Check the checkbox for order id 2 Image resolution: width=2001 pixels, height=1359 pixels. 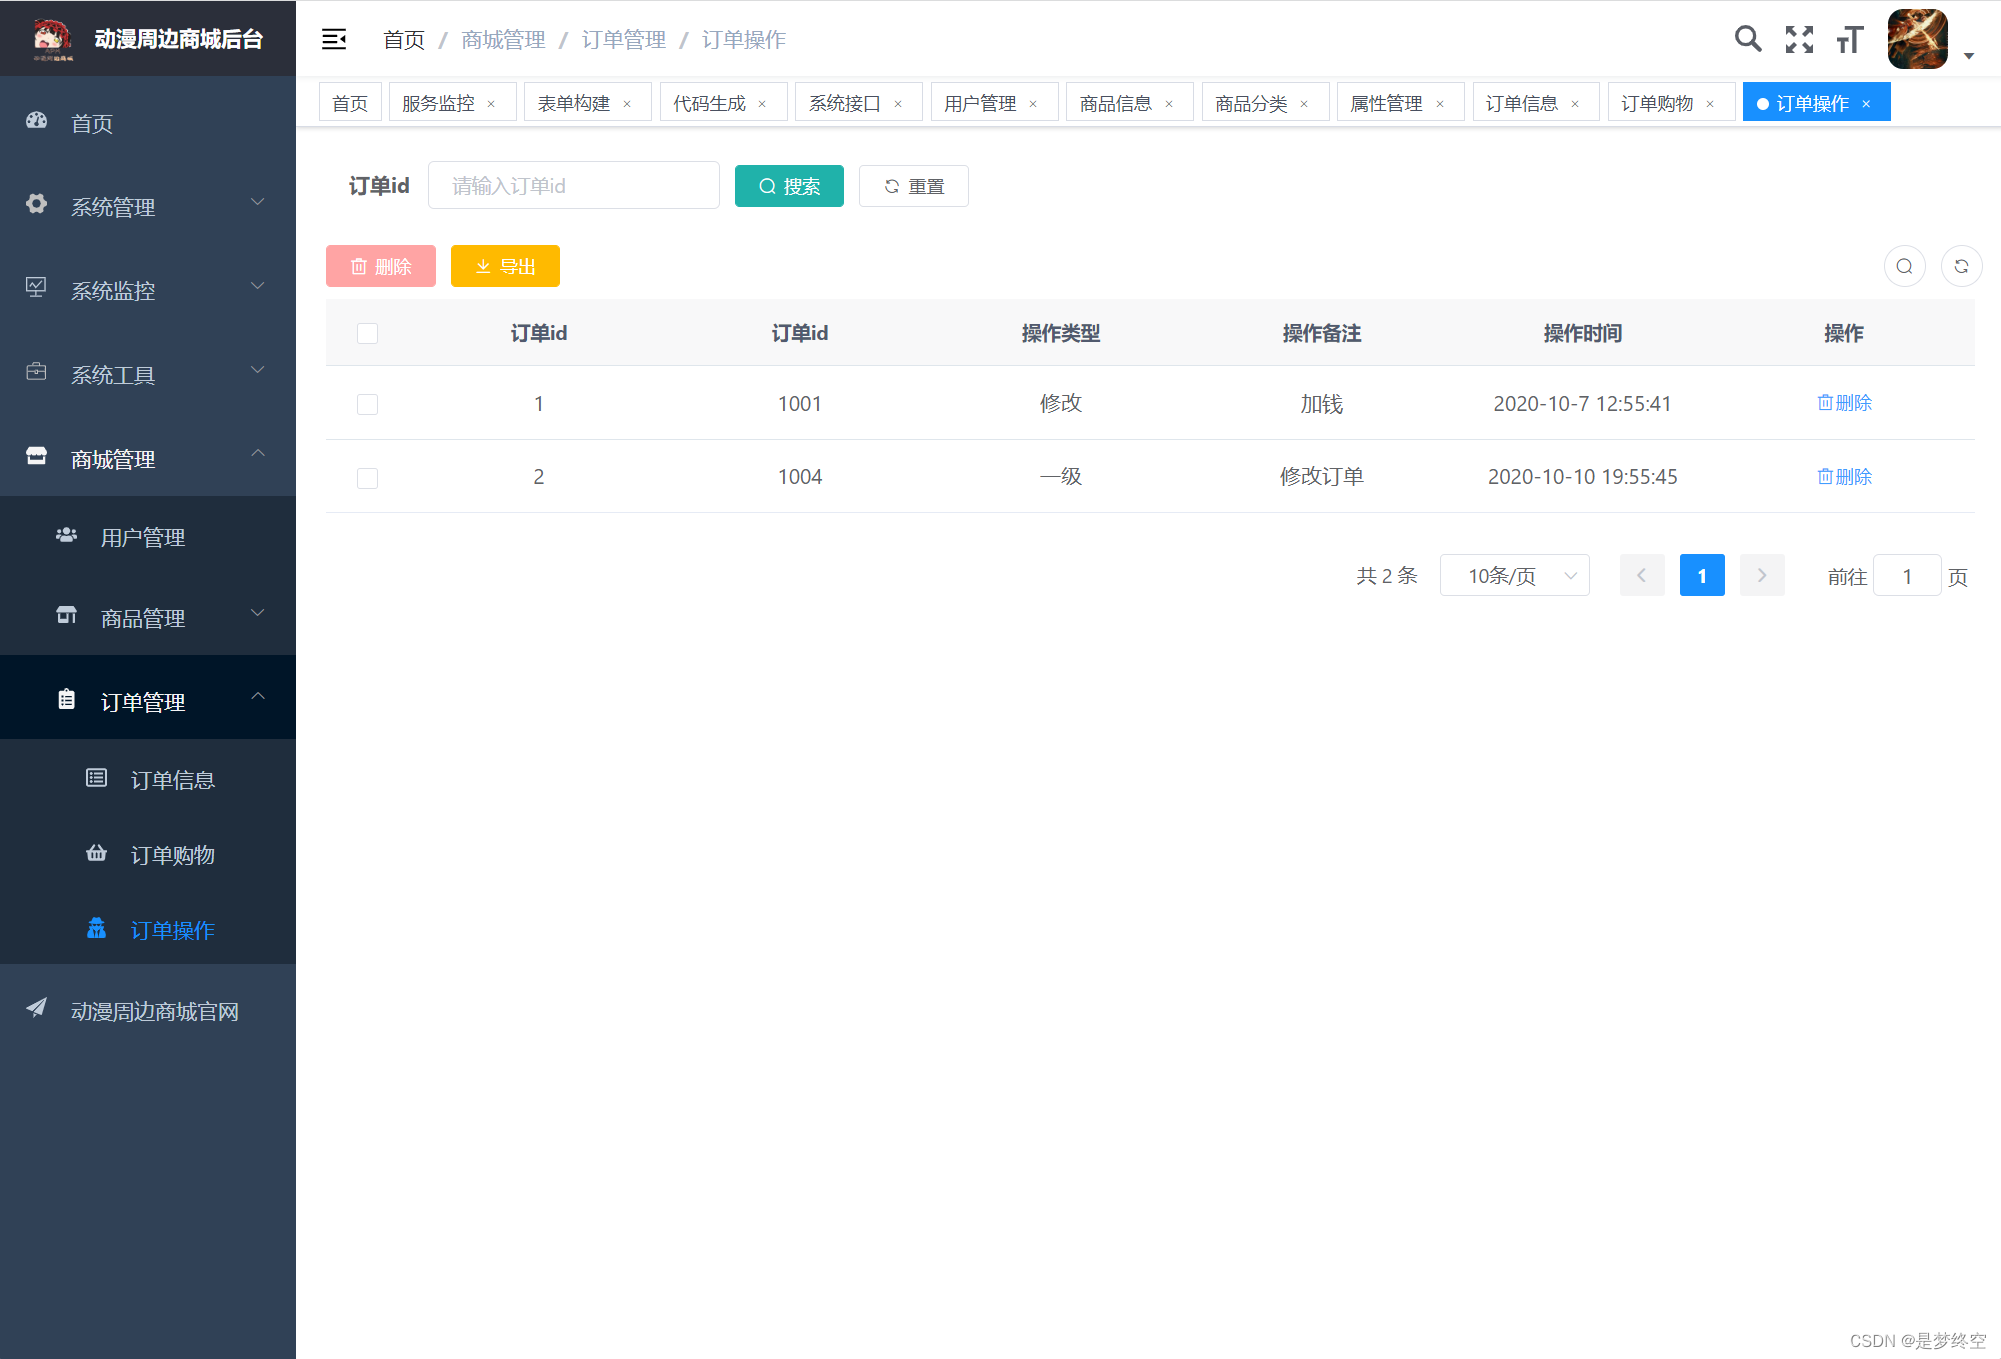coord(367,477)
